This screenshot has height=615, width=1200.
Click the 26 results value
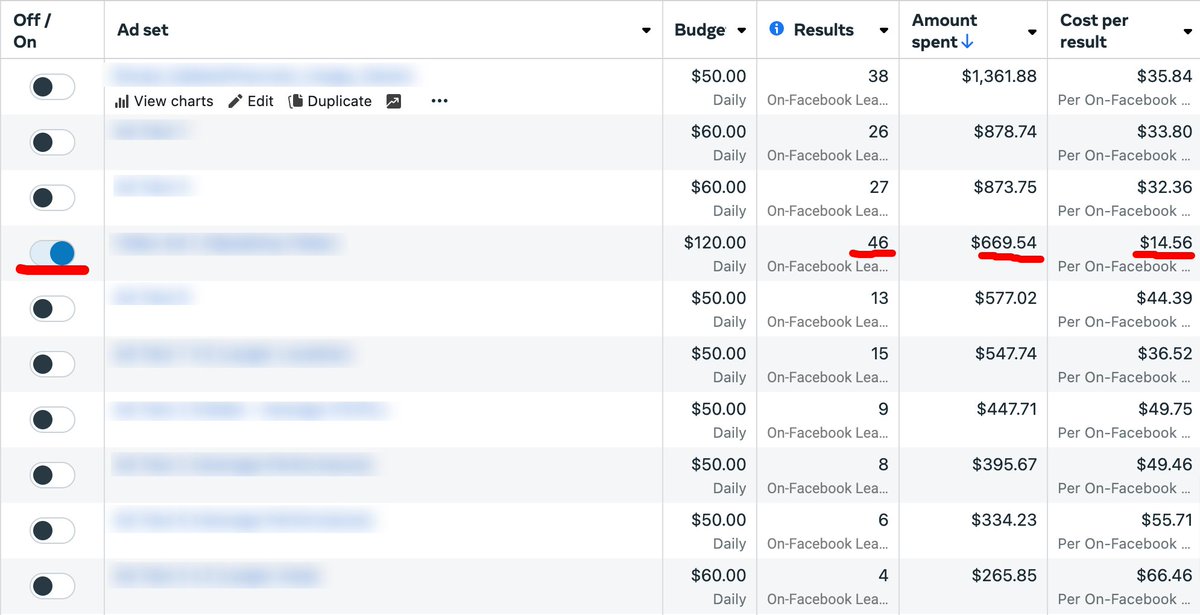tap(879, 131)
